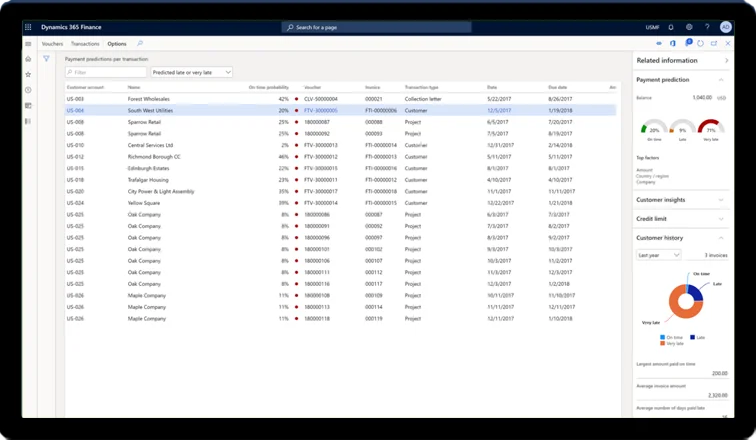Open the 'Last year' period dropdown
Image resolution: width=756 pixels, height=440 pixels.
point(659,255)
